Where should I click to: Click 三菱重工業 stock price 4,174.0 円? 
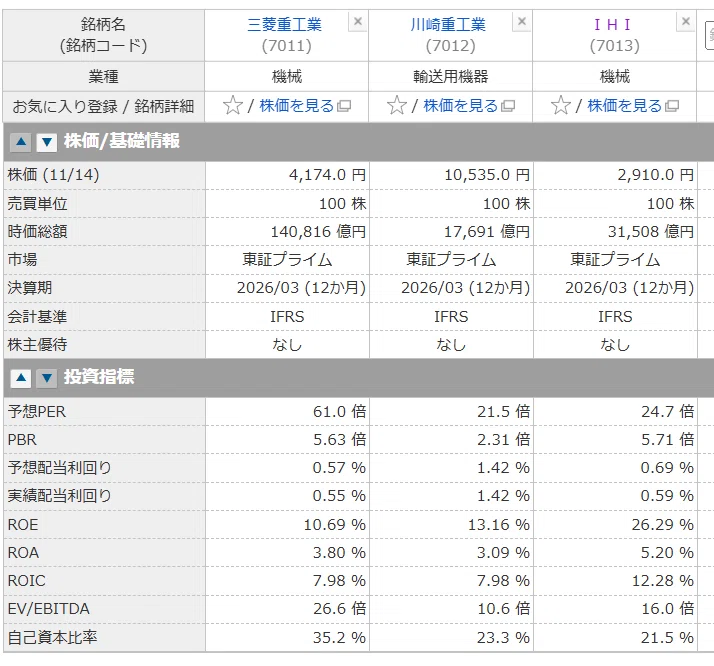tap(327, 175)
